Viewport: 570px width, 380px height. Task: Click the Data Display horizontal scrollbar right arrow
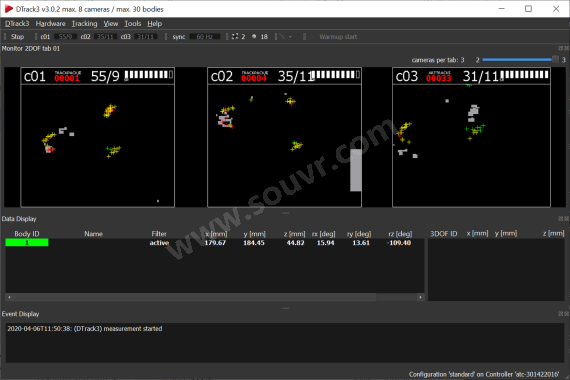click(x=420, y=297)
